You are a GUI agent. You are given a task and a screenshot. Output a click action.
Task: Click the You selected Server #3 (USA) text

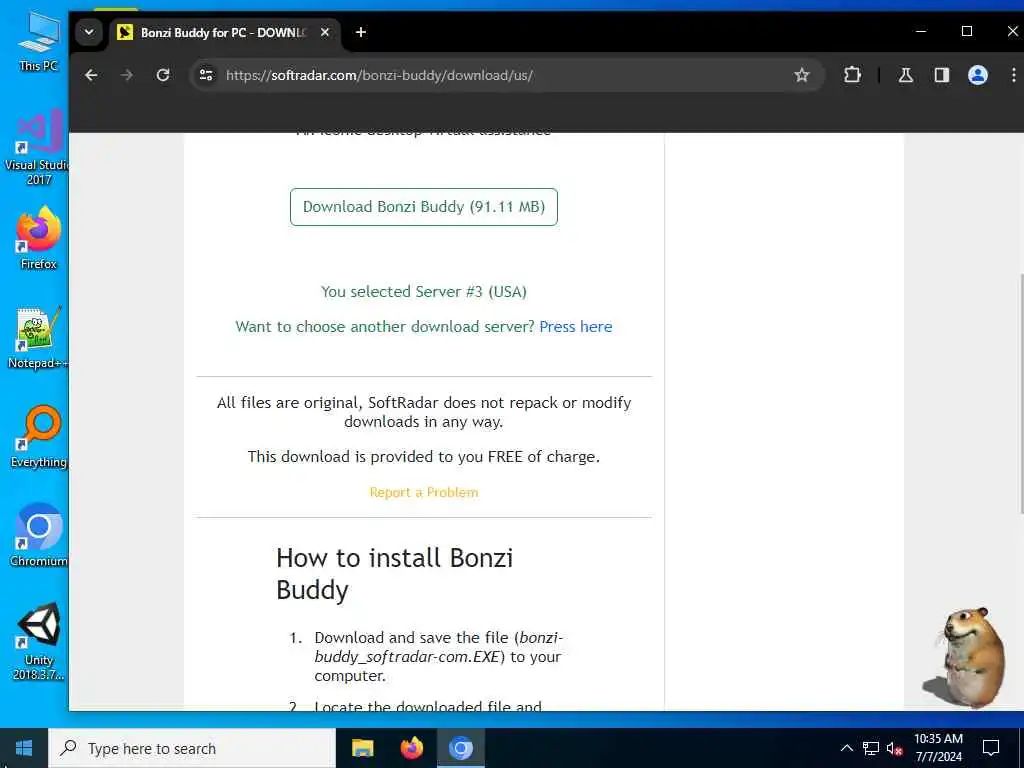[x=424, y=291]
